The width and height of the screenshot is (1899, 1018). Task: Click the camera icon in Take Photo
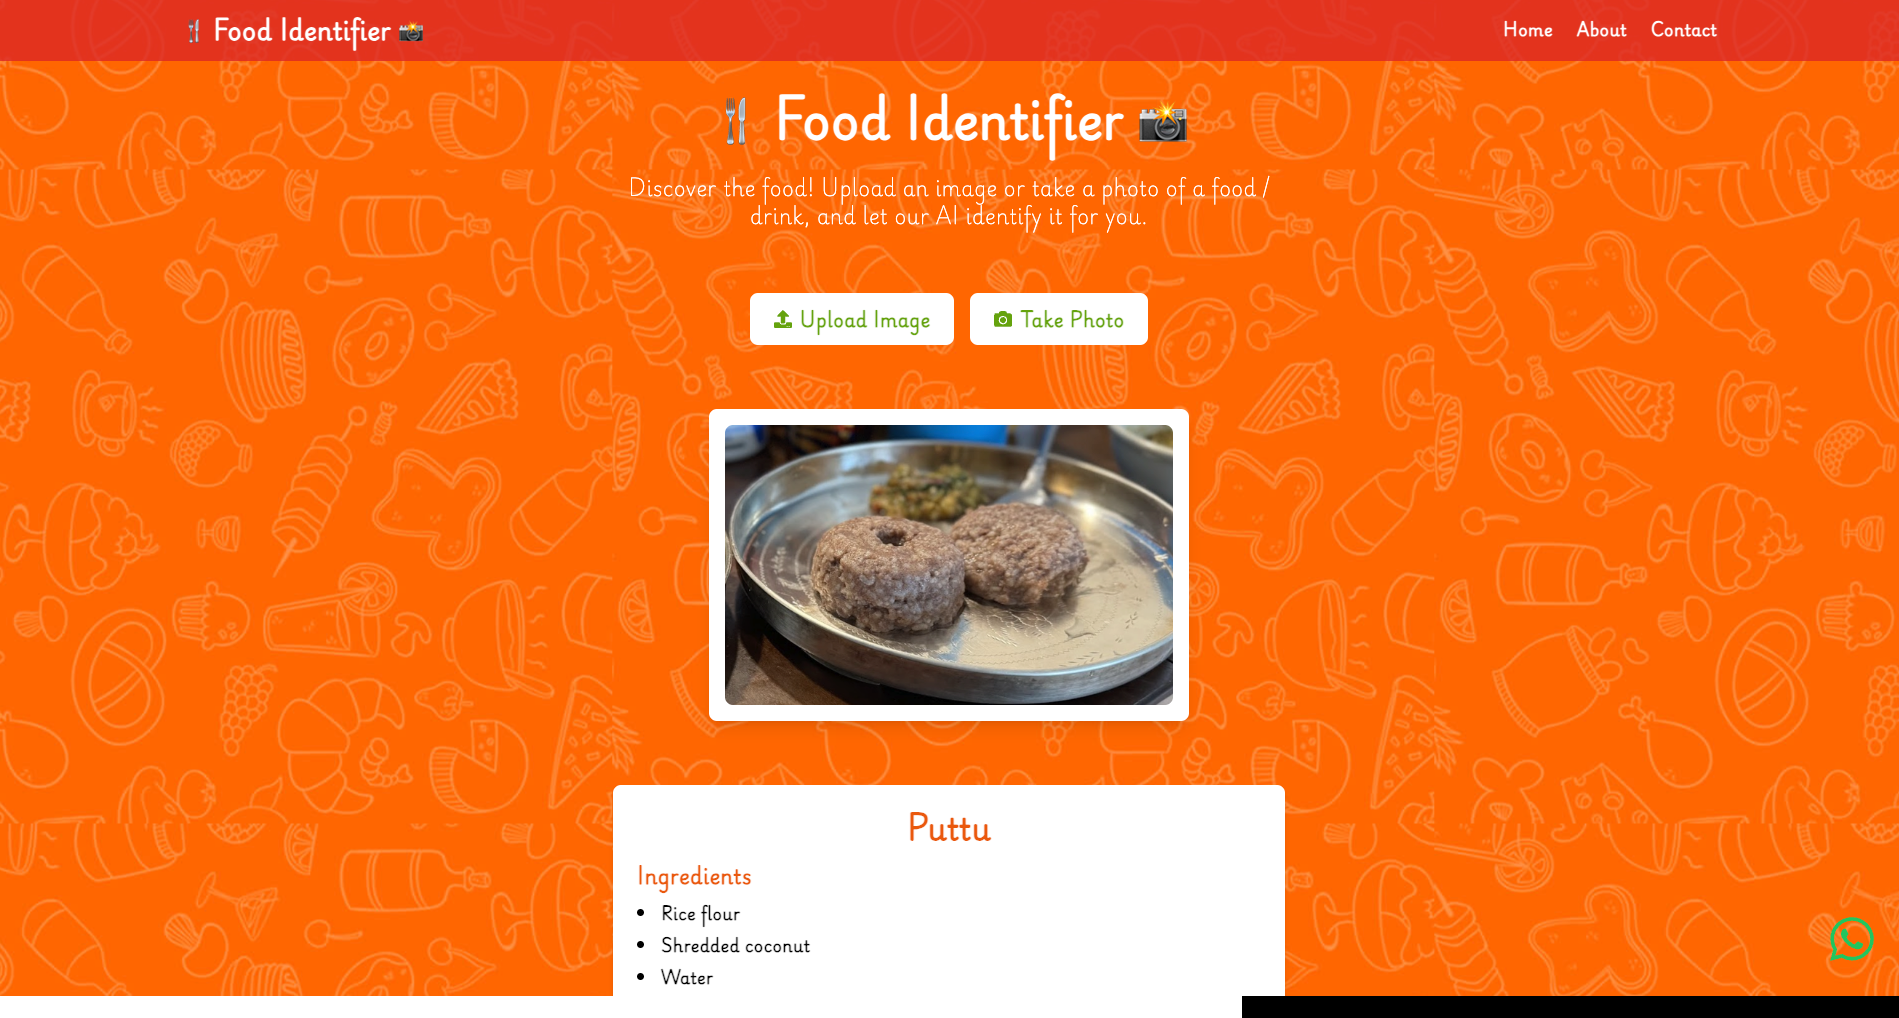click(x=1003, y=319)
